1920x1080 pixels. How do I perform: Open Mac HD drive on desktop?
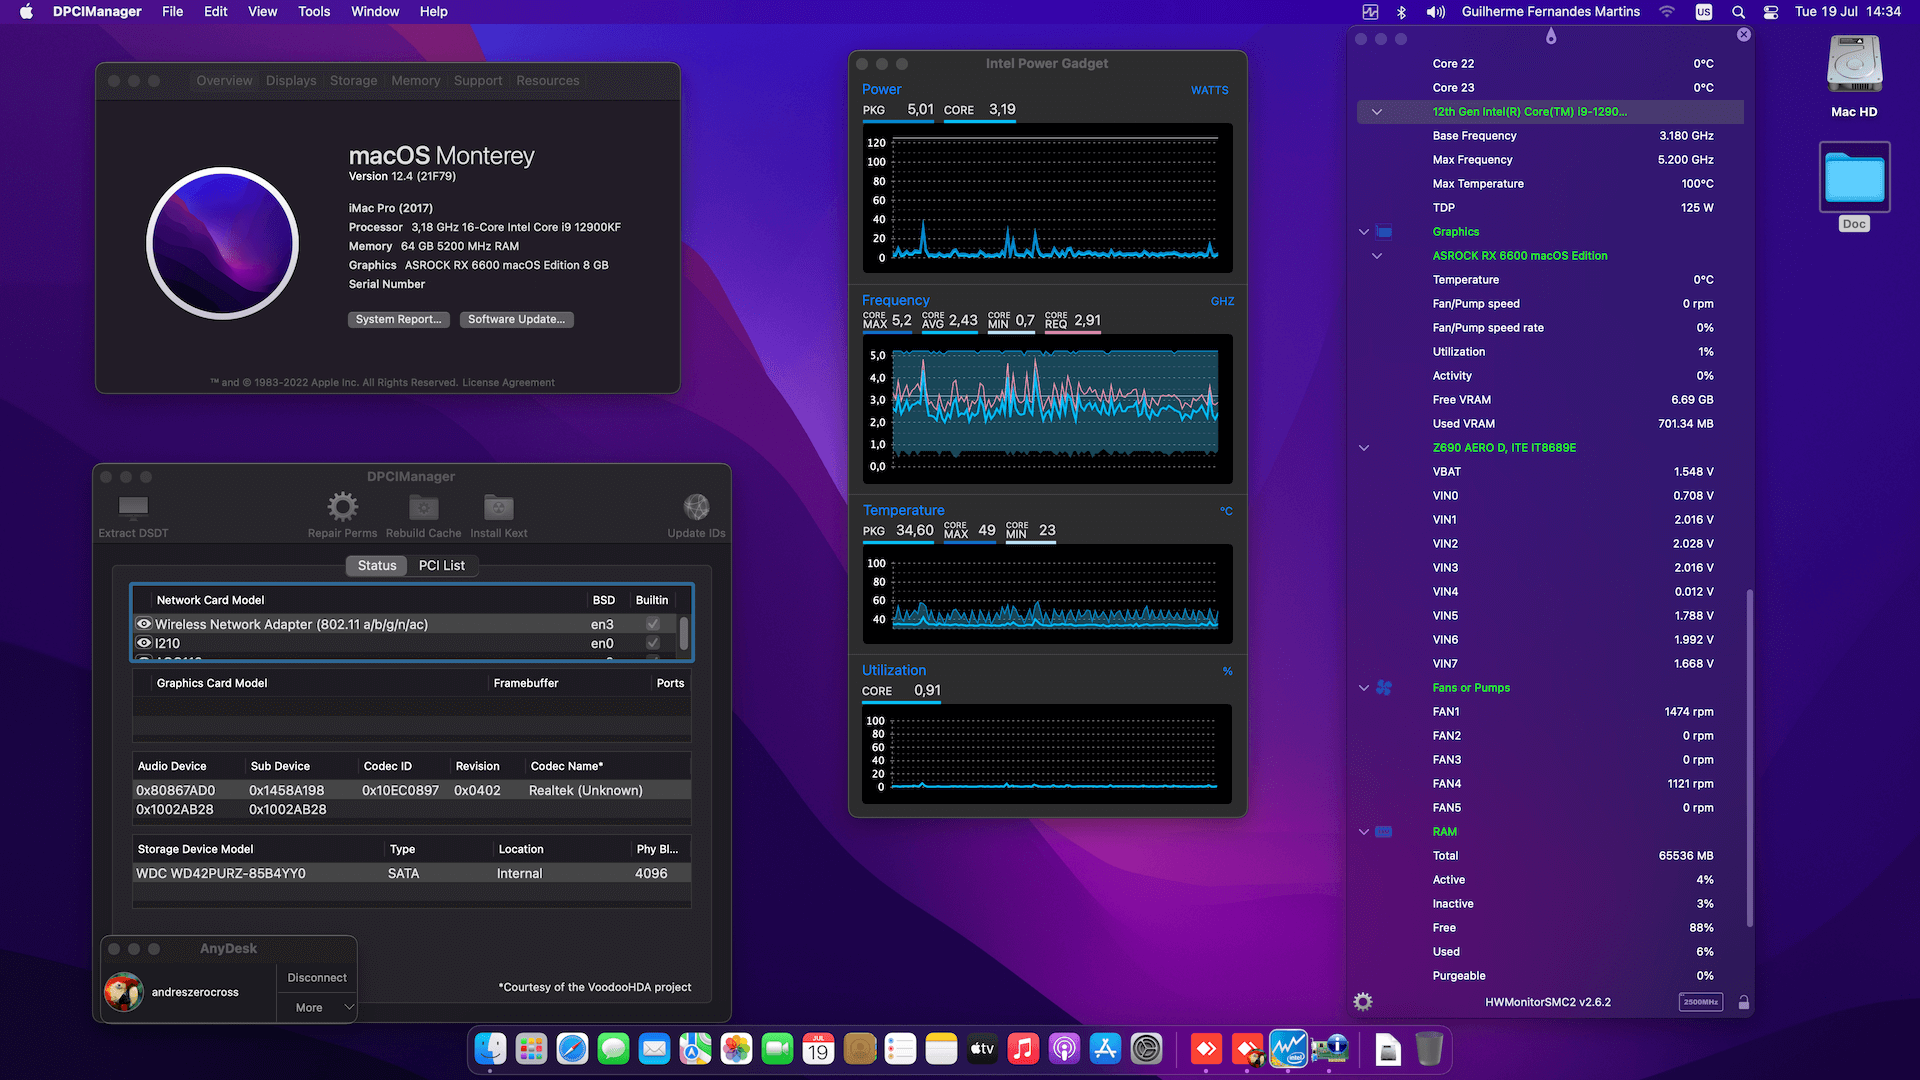[1854, 65]
